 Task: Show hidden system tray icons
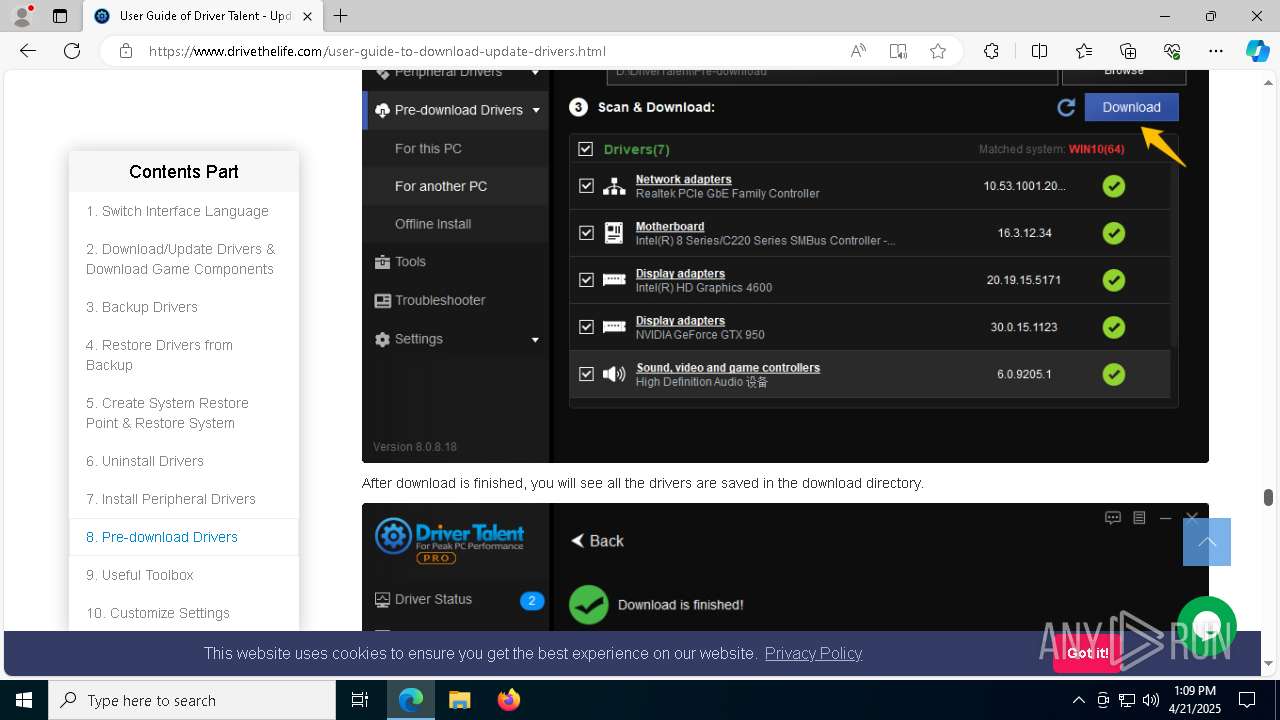(x=1079, y=700)
